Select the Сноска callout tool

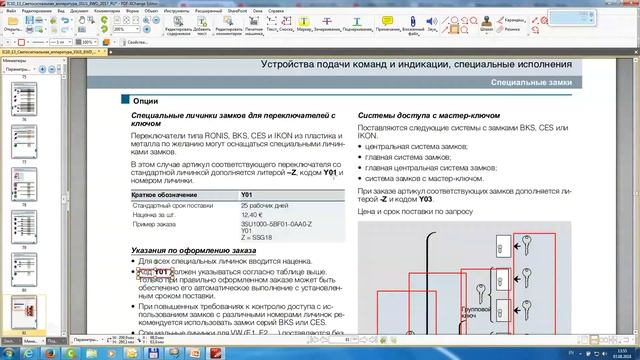[x=287, y=24]
